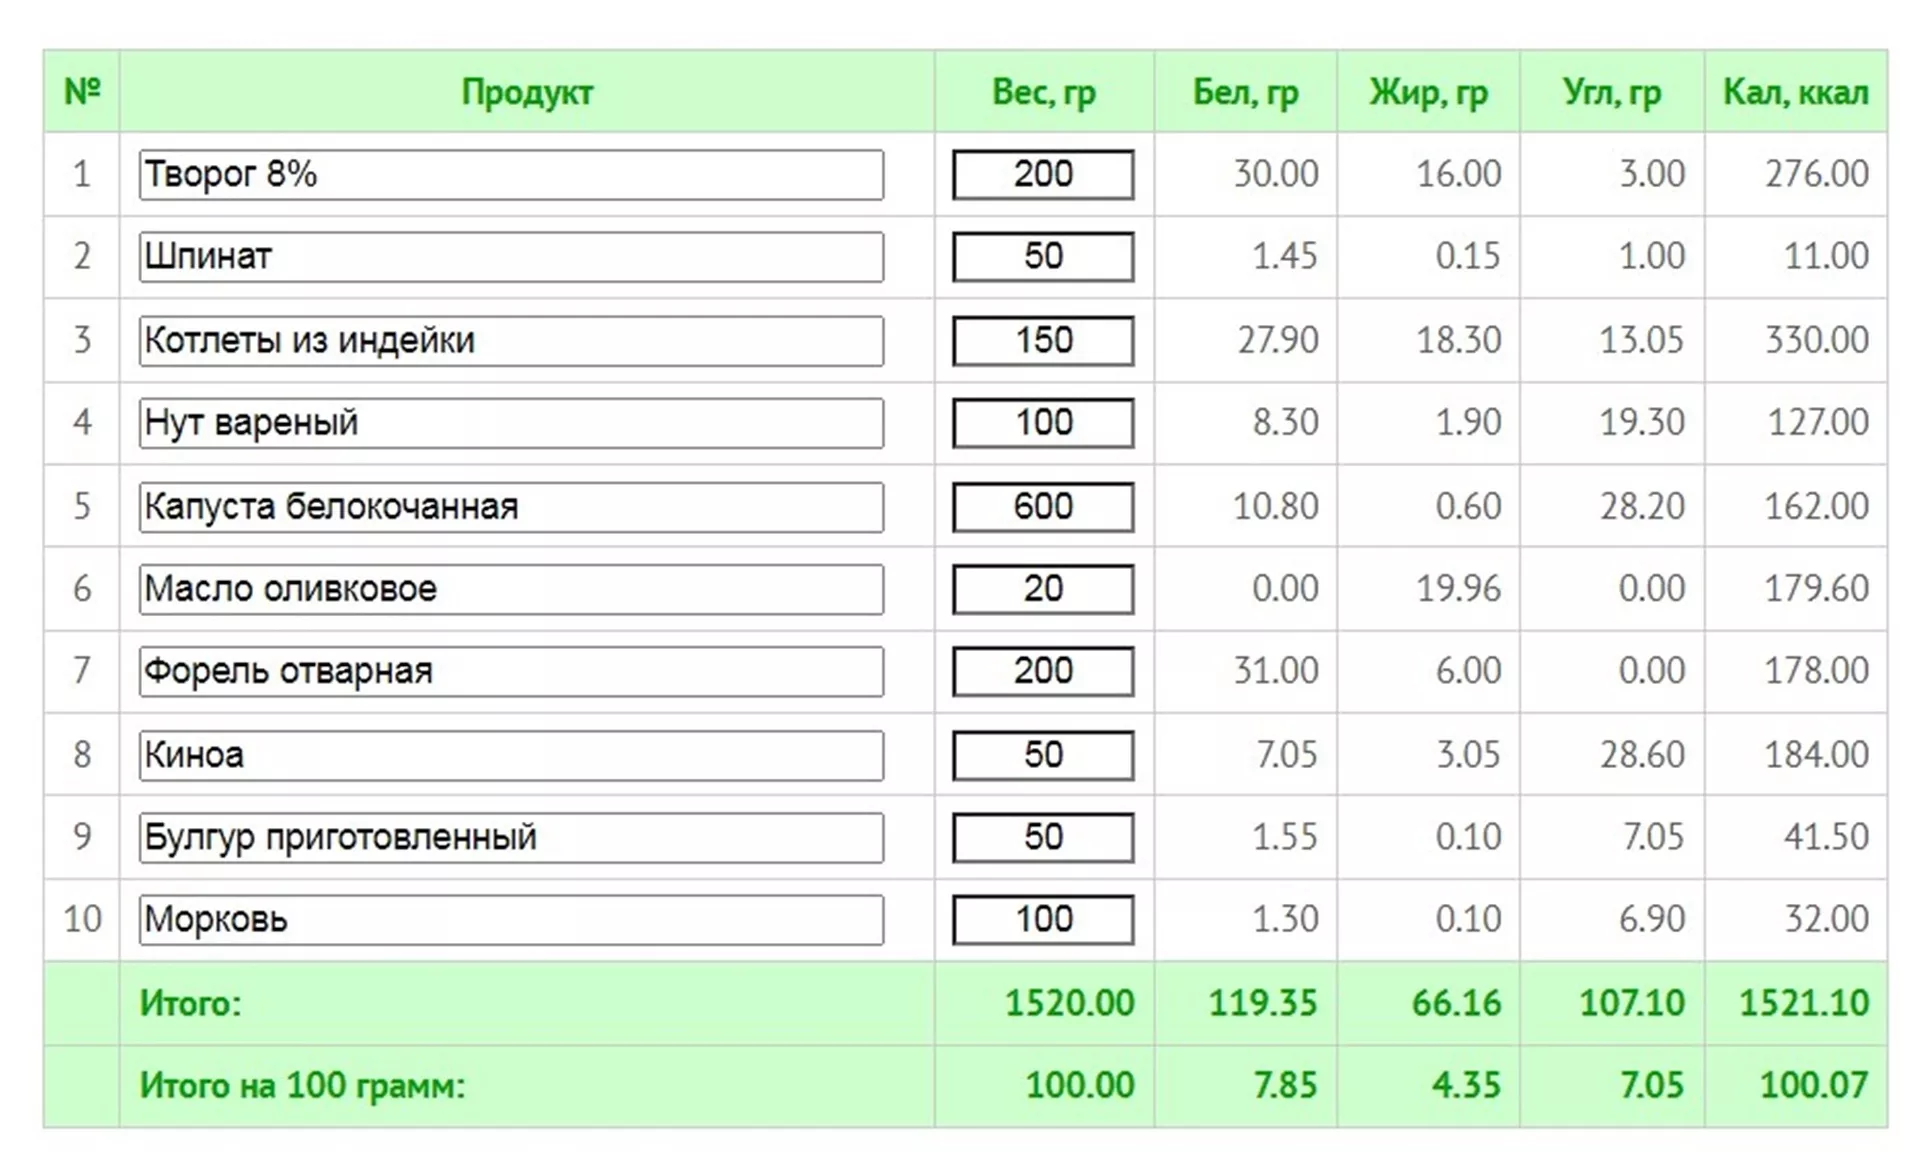Click the Кал, ккал column header
Viewport: 1920px width, 1166px height.
click(x=1795, y=92)
